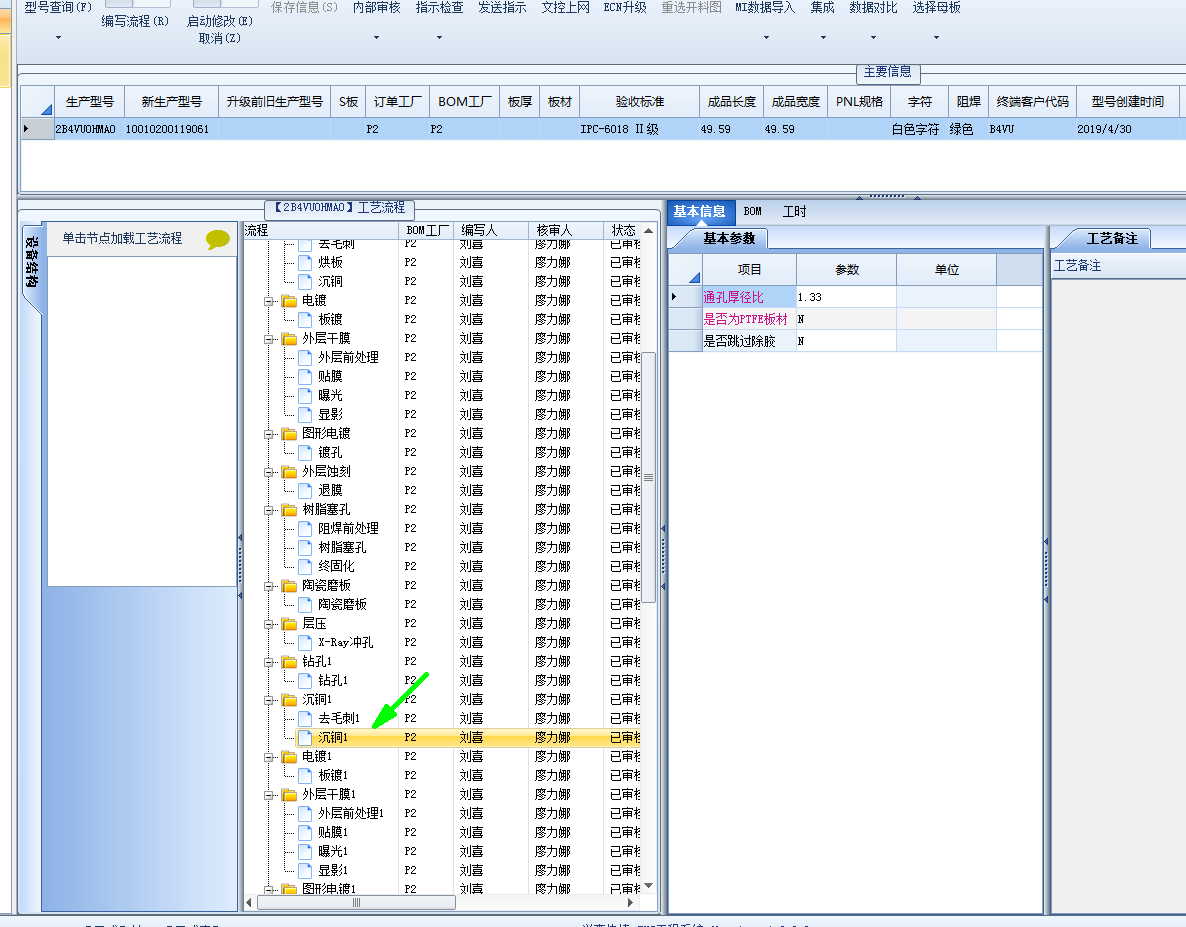
Task: Click the document icon beside 终固化
Action: pyautogui.click(x=305, y=566)
